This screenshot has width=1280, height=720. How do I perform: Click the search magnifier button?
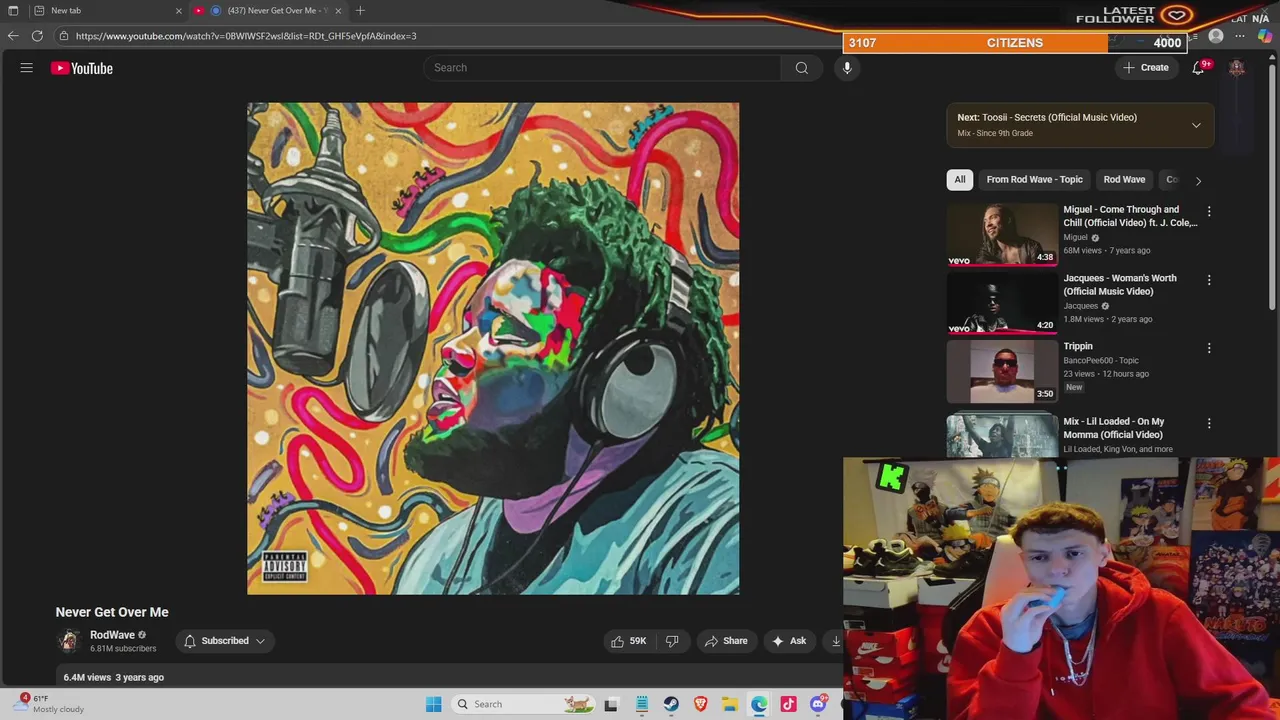(801, 68)
